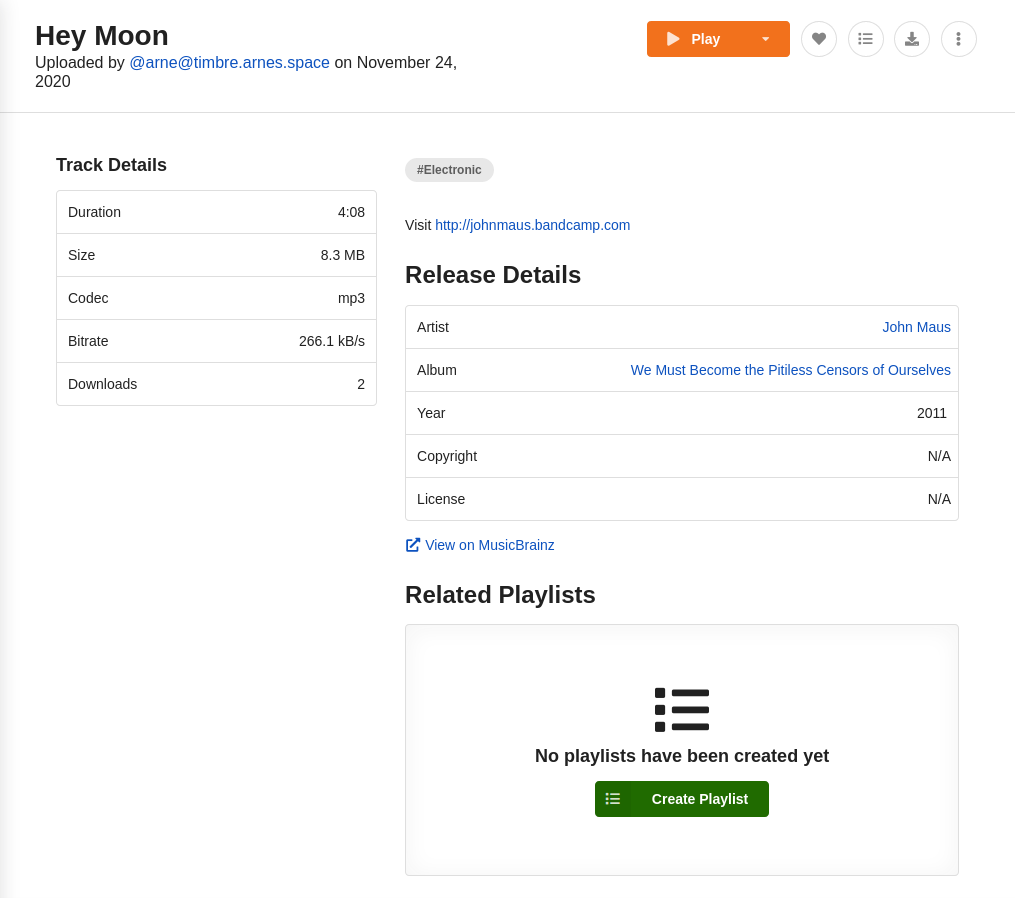Click the Bitrate value 266.1 kB/s
This screenshot has height=898, width=1015.
[331, 341]
